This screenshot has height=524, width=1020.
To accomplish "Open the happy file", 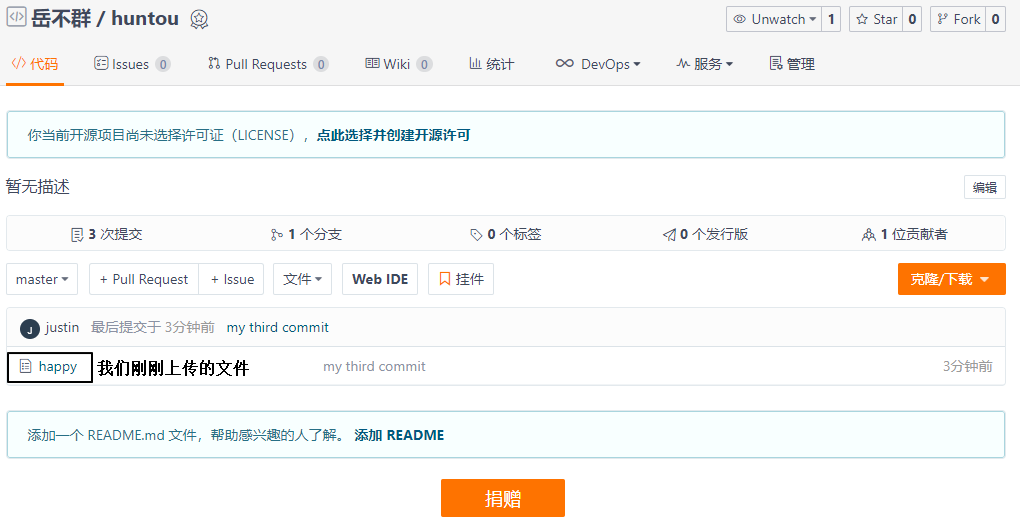I will [57, 367].
